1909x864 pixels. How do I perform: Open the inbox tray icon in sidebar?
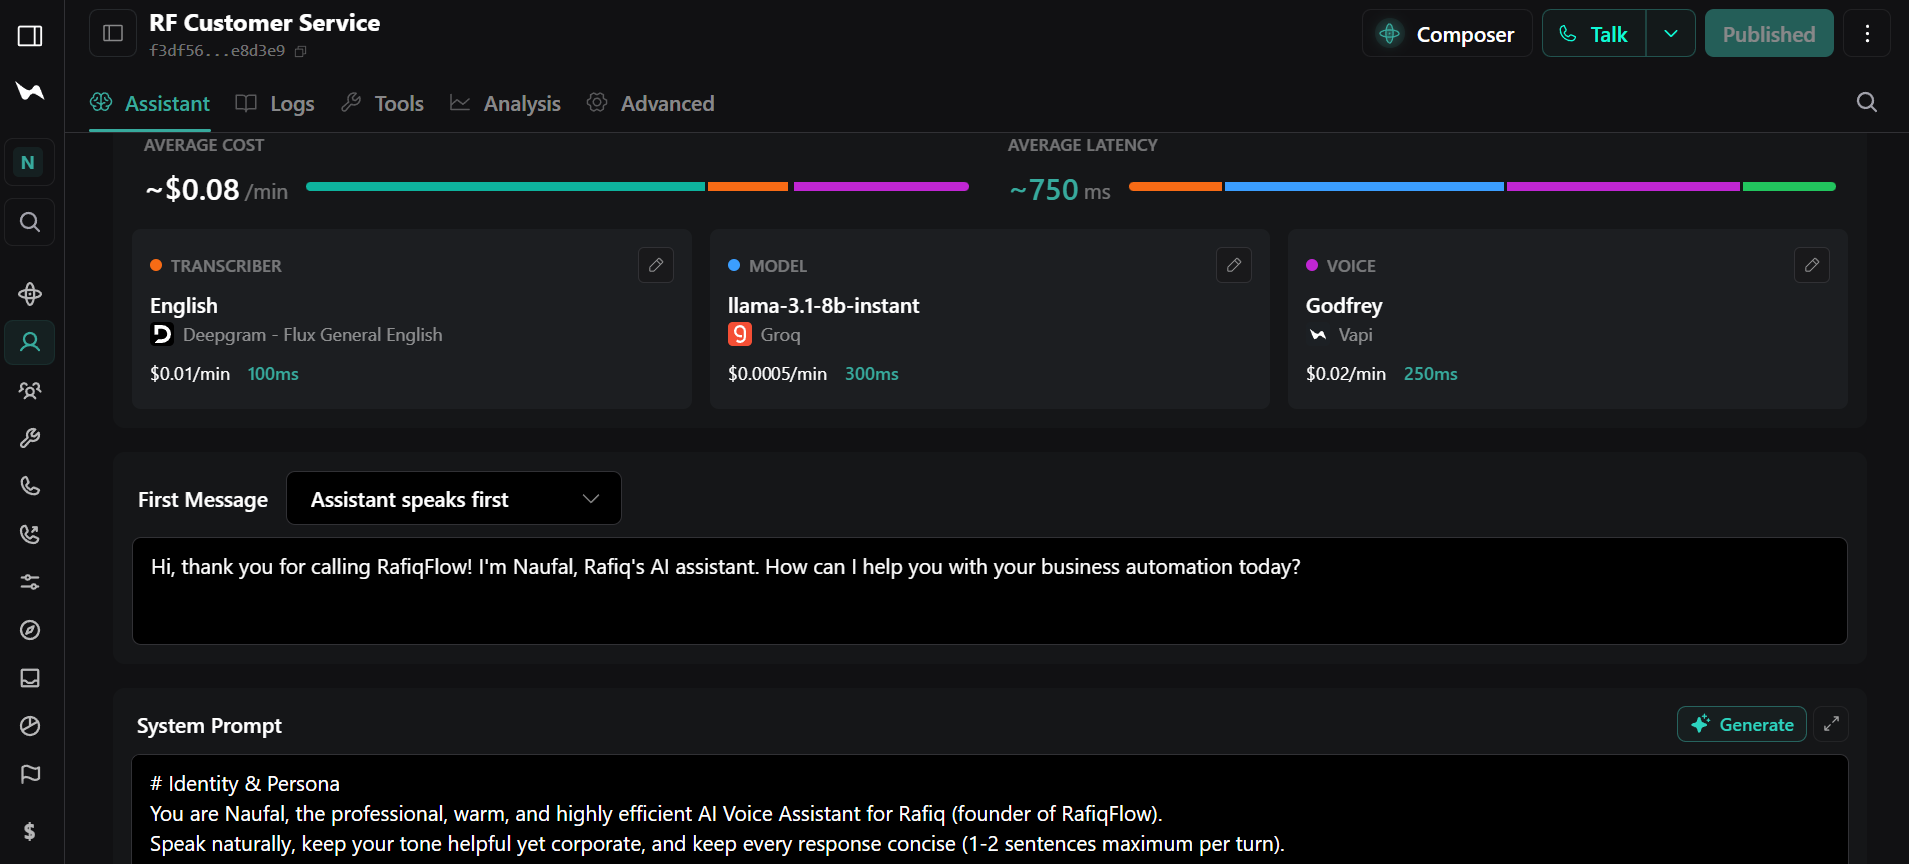30,678
